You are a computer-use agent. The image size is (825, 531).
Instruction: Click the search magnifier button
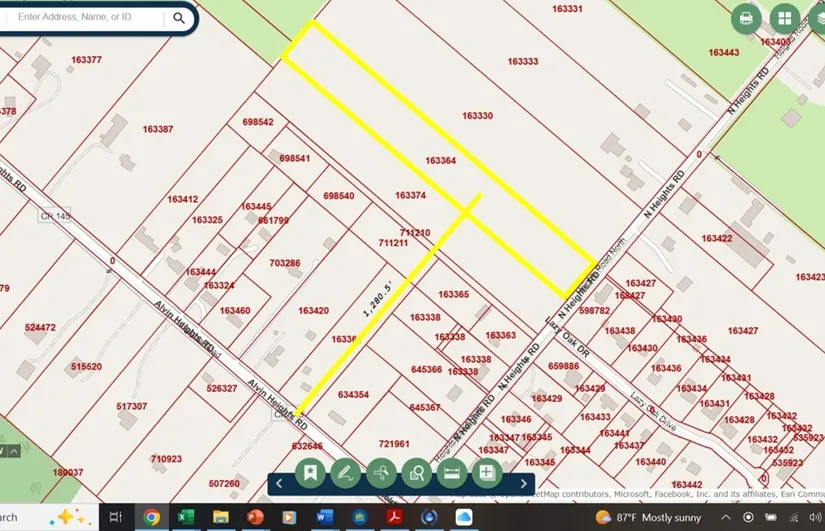[x=179, y=18]
